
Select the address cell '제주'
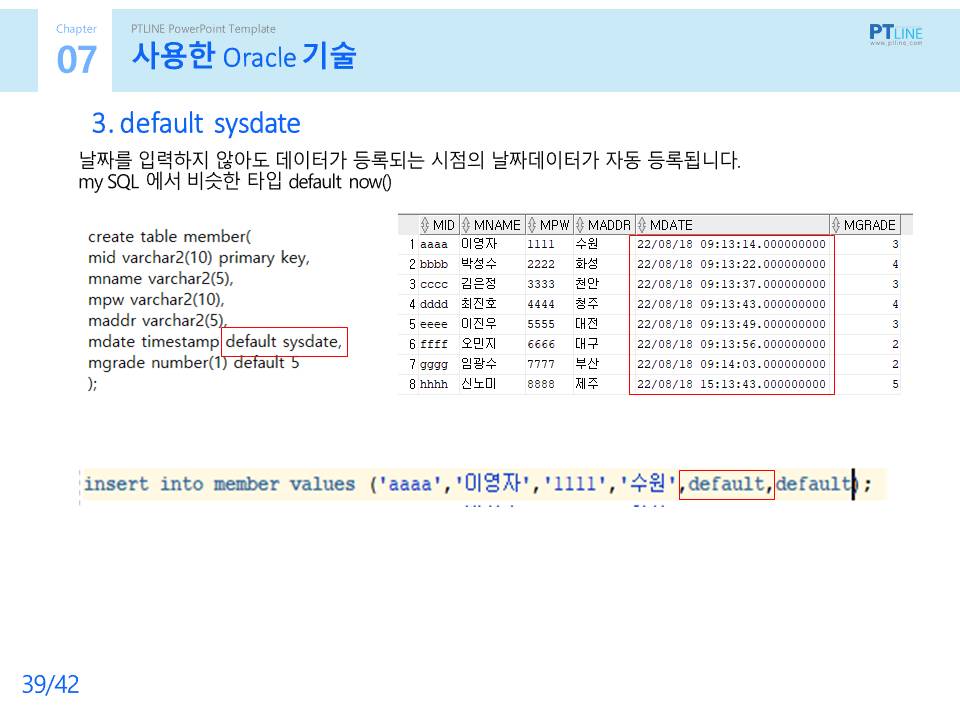[587, 384]
